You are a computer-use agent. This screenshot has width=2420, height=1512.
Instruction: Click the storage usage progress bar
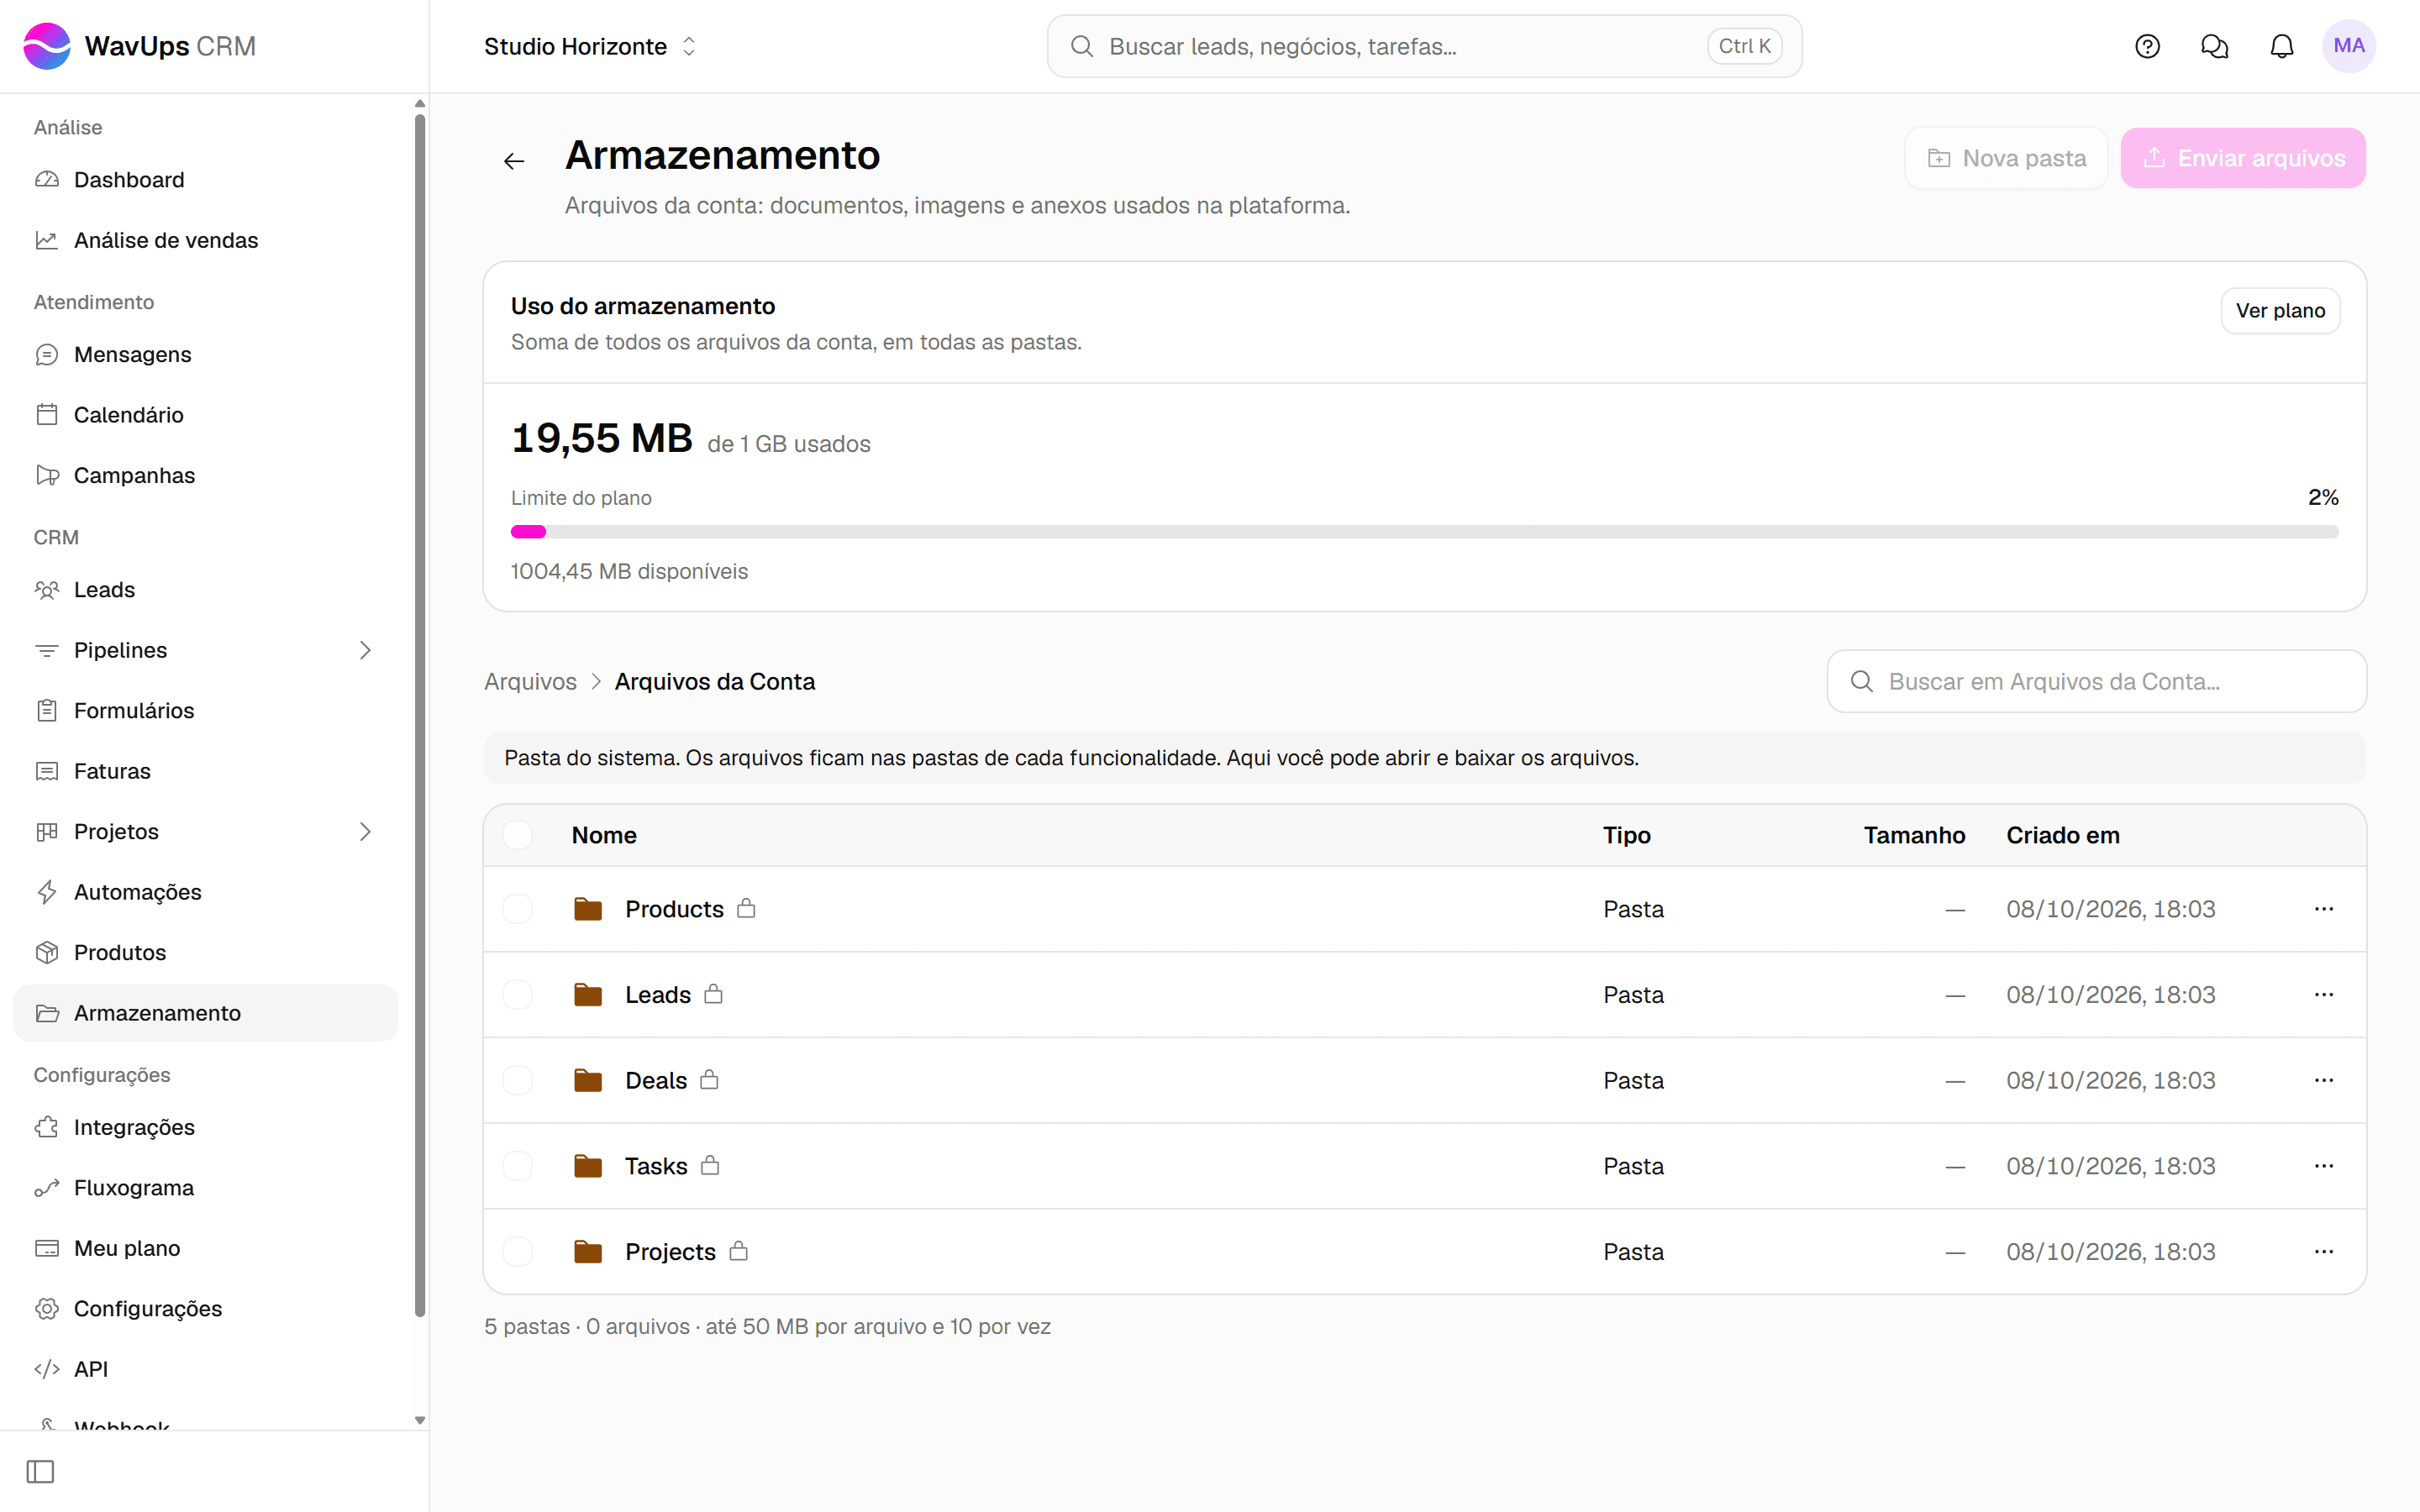pos(1424,532)
